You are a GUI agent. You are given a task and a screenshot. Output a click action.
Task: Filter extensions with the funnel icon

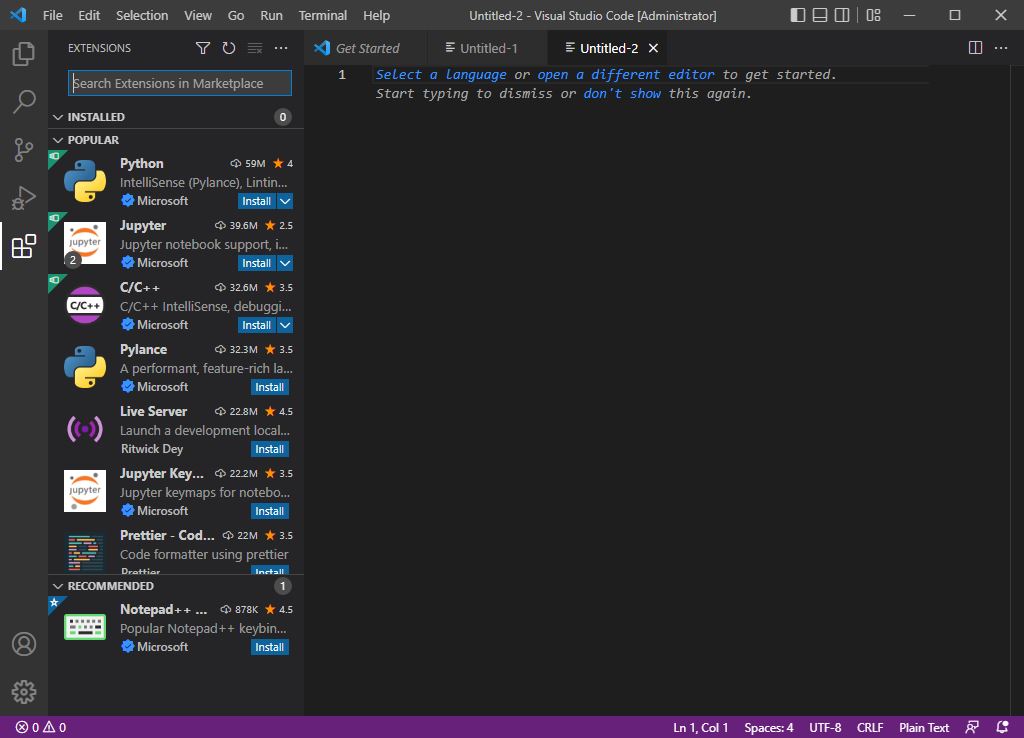[203, 48]
